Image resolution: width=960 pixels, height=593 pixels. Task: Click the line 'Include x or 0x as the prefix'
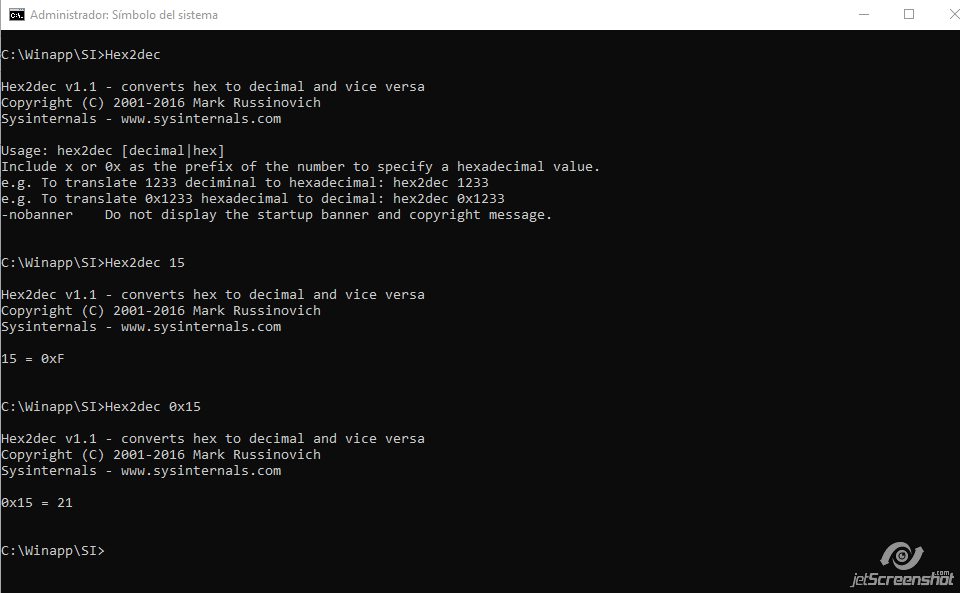(301, 166)
